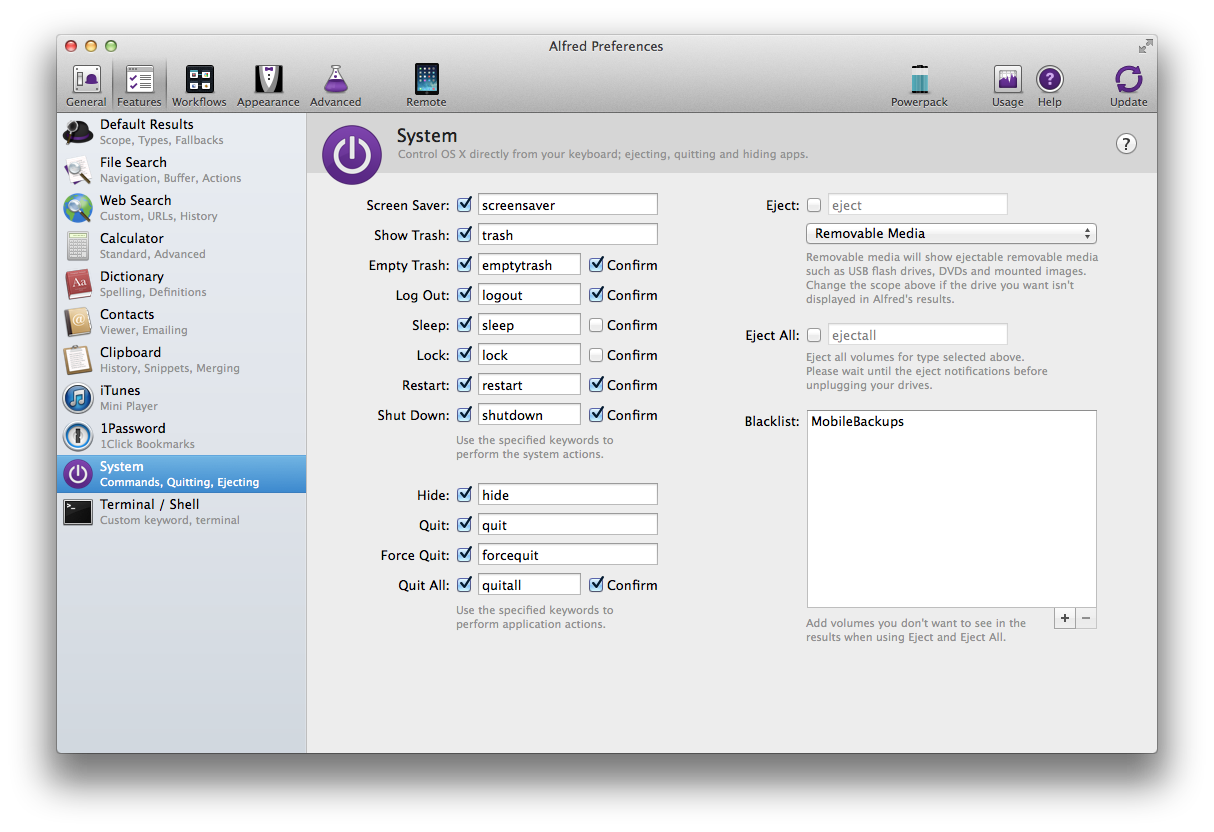Select the Features toolbar icon
The height and width of the screenshot is (832, 1214).
click(139, 80)
